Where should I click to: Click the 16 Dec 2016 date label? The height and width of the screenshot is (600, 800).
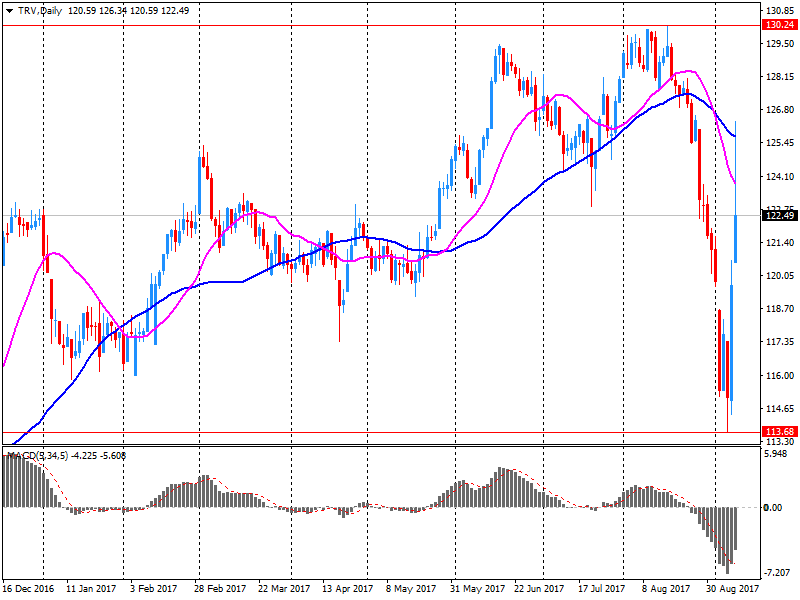(x=29, y=589)
